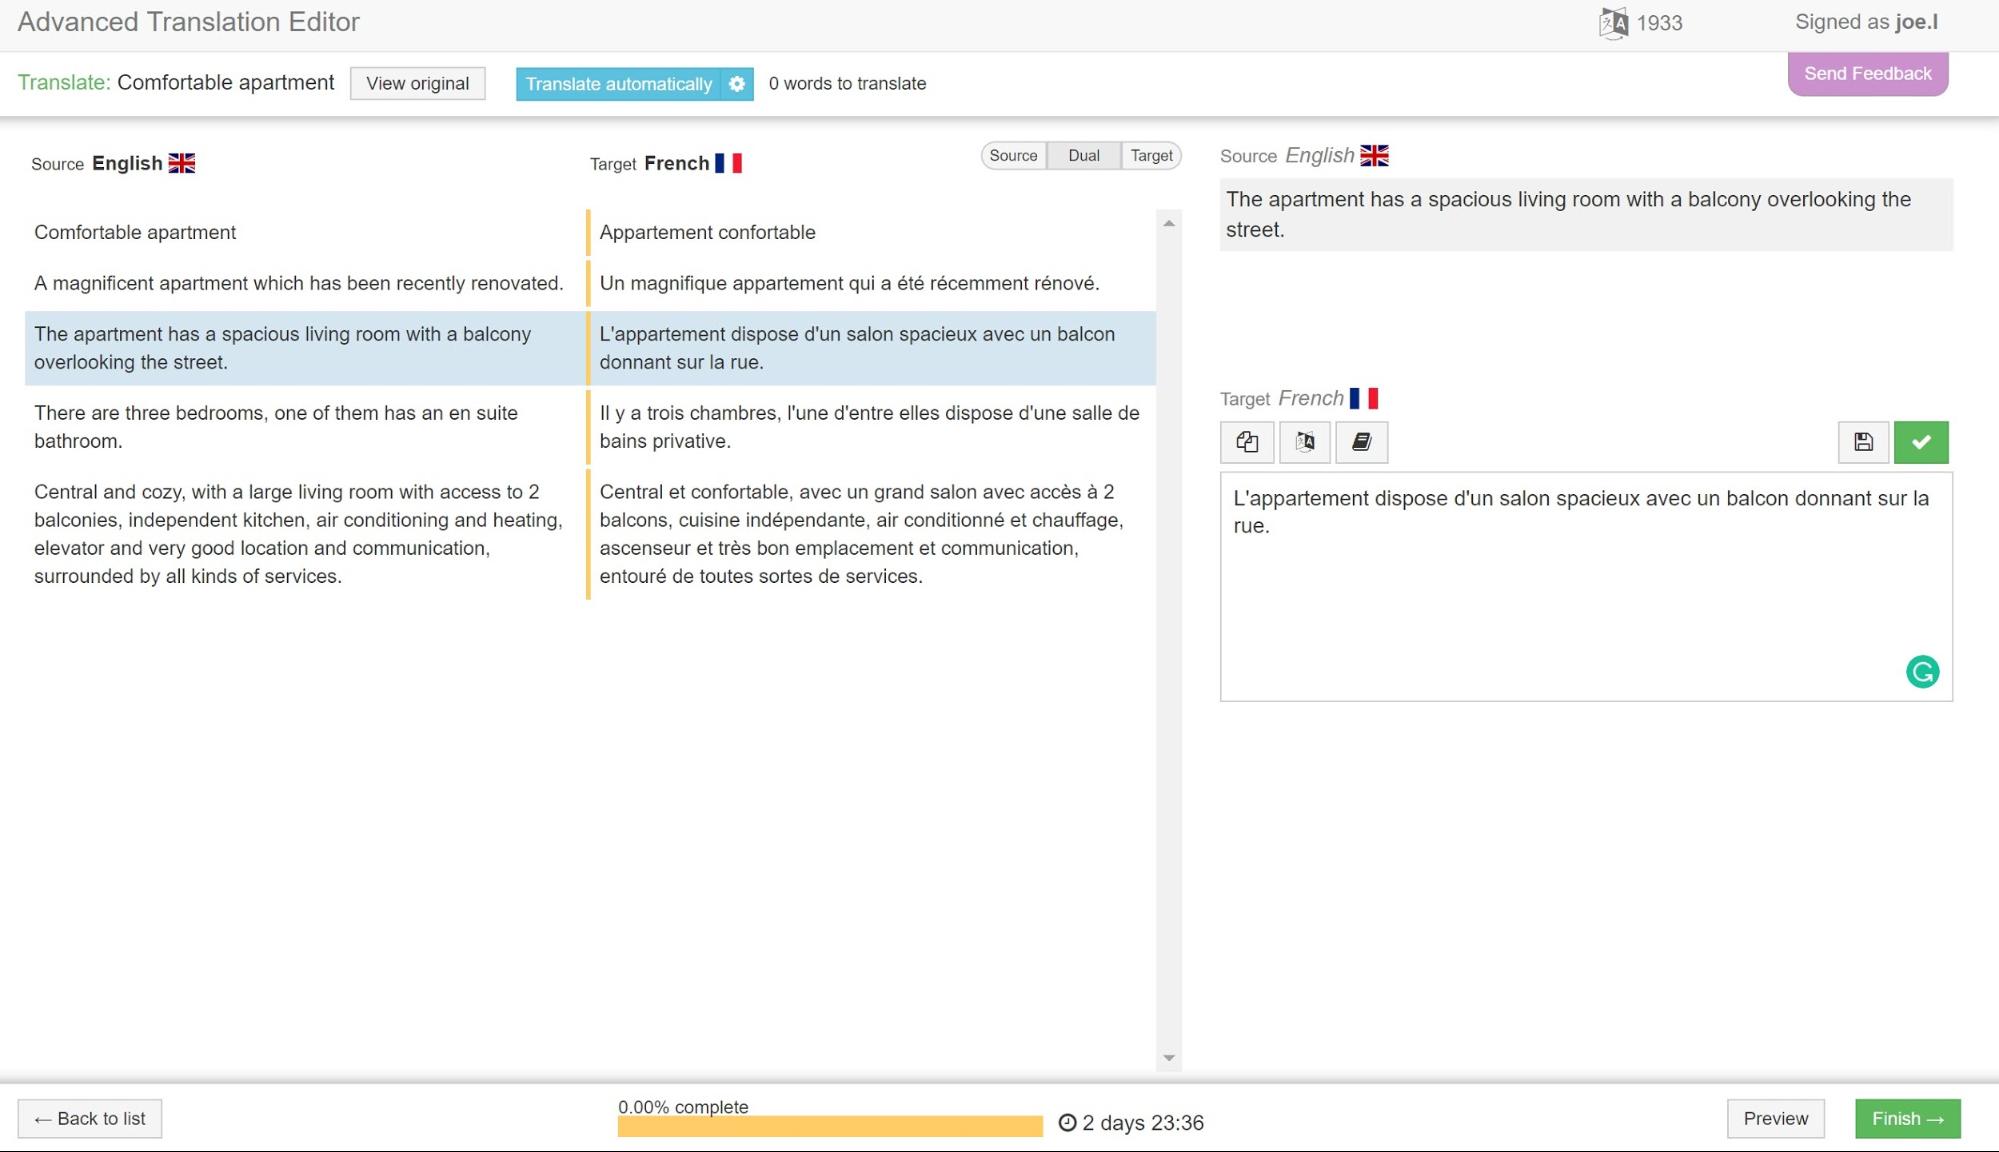Open automatic translation settings gear
1999x1152 pixels.
tap(737, 84)
